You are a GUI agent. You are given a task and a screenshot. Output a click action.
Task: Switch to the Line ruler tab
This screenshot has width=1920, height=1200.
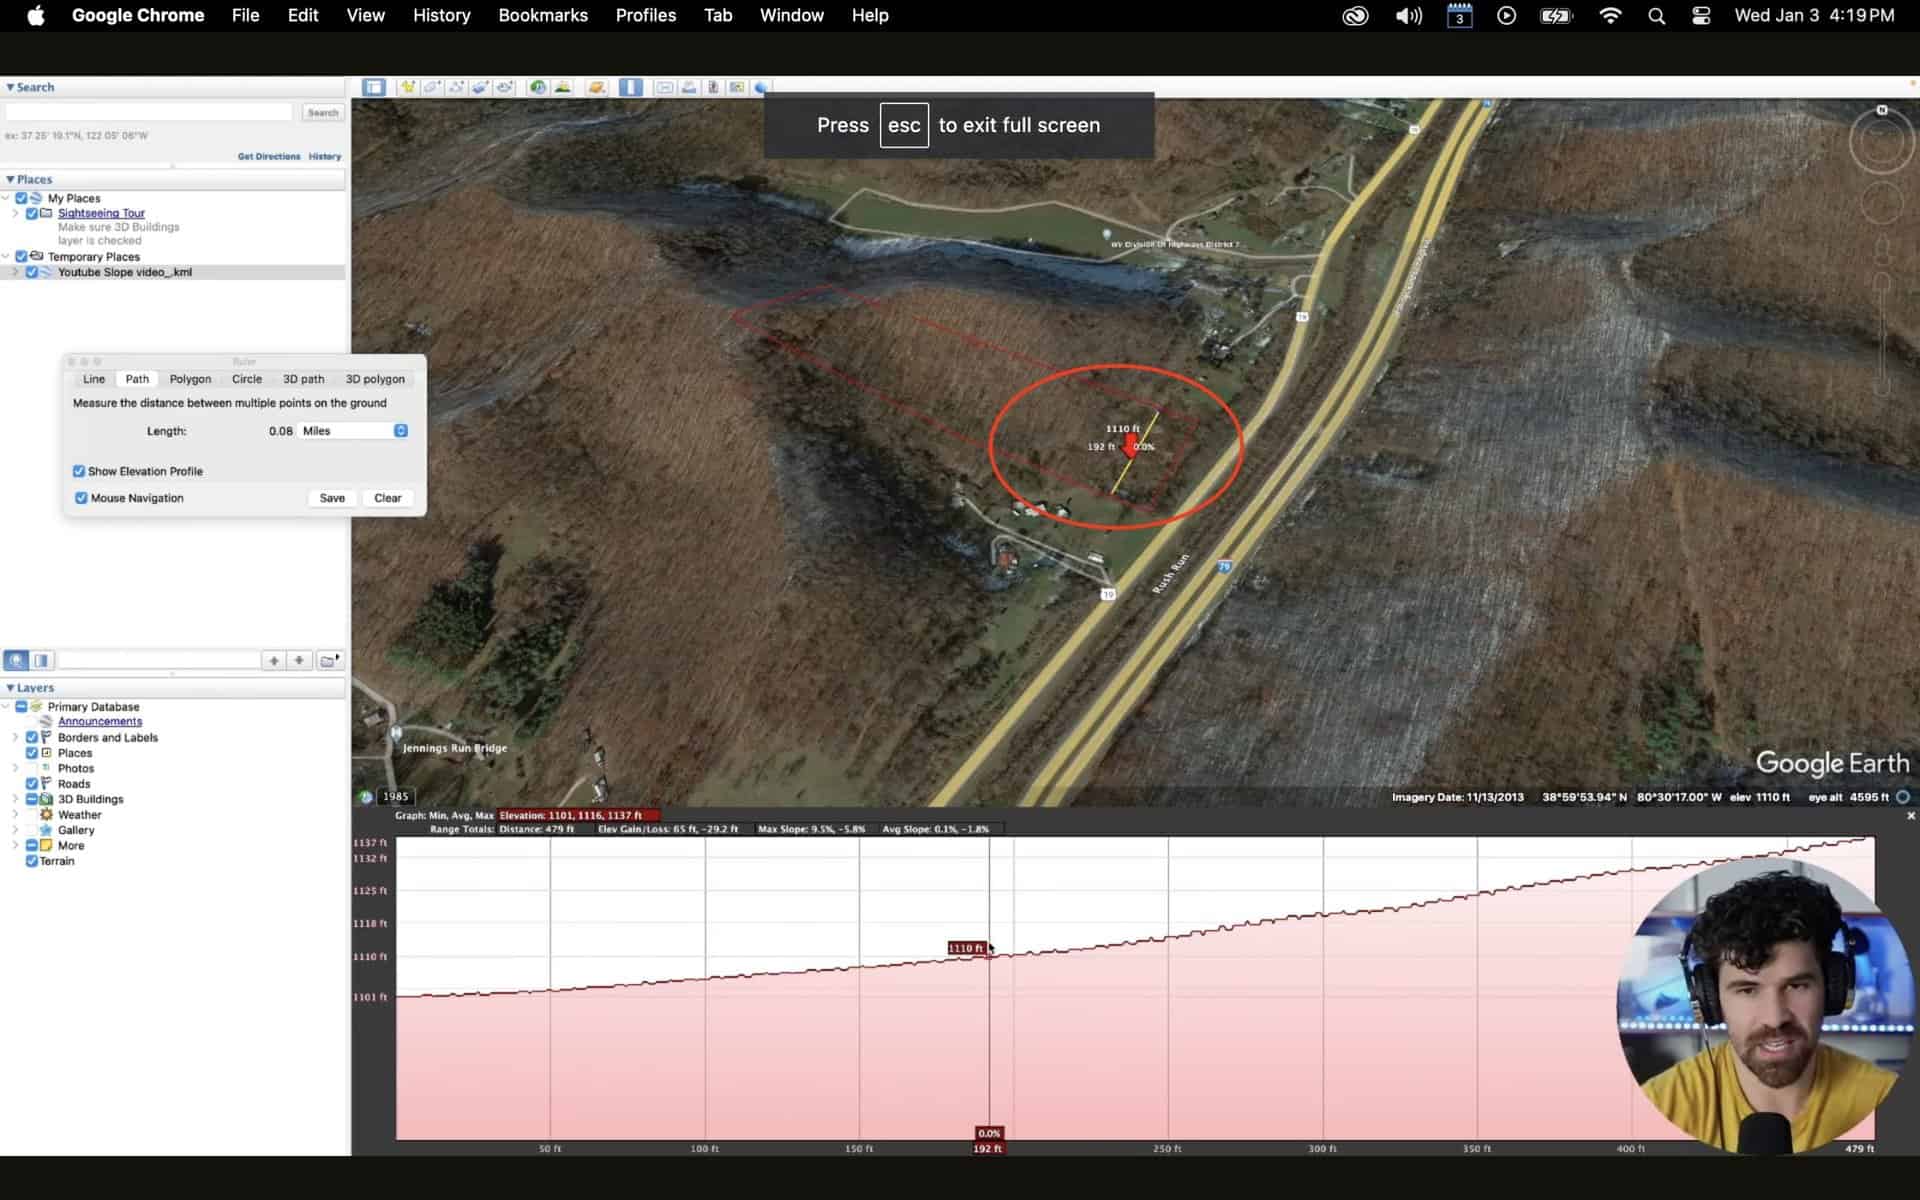pyautogui.click(x=94, y=379)
